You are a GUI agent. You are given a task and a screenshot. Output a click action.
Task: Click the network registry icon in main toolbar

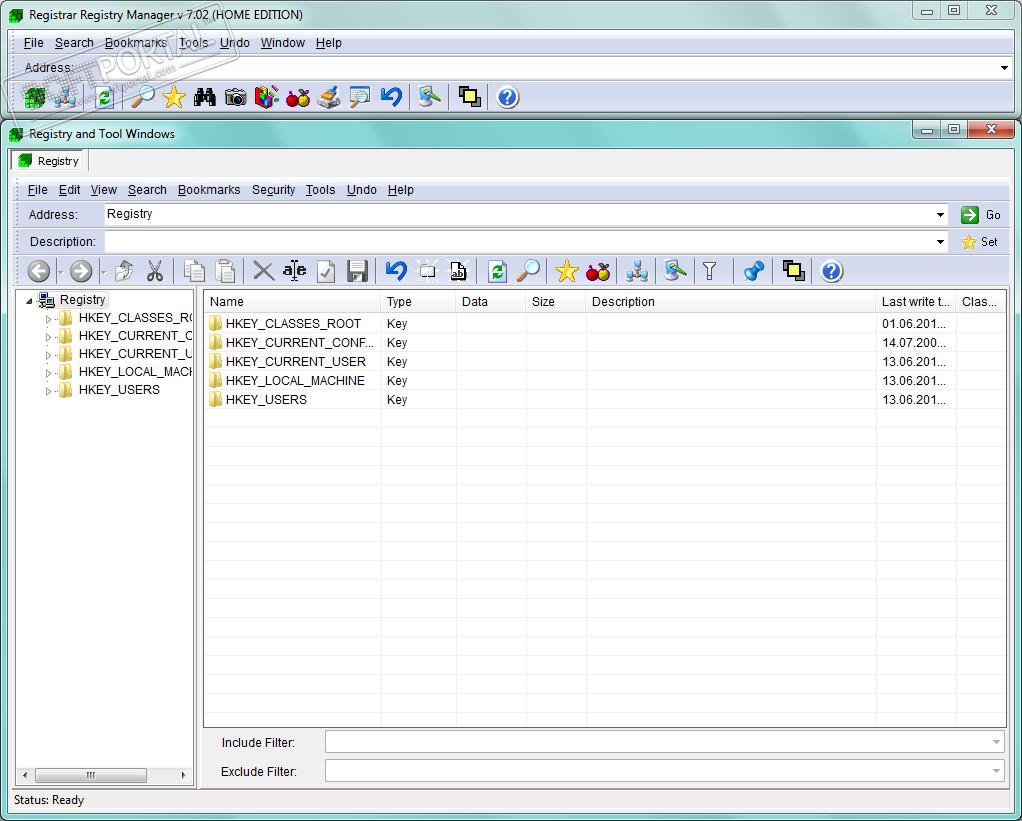pos(65,98)
